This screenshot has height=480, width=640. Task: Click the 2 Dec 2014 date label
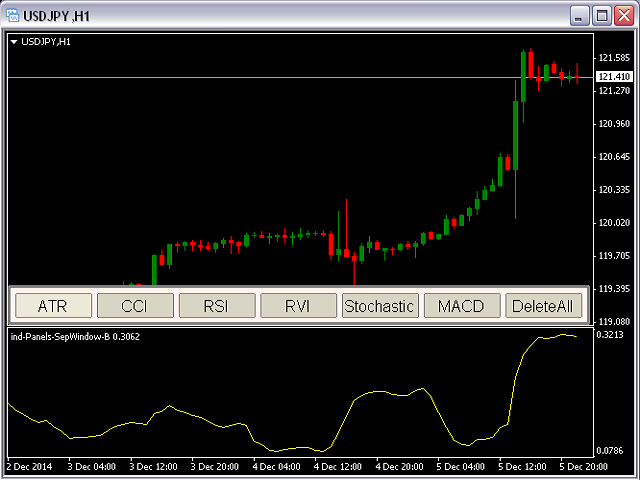pyautogui.click(x=30, y=466)
